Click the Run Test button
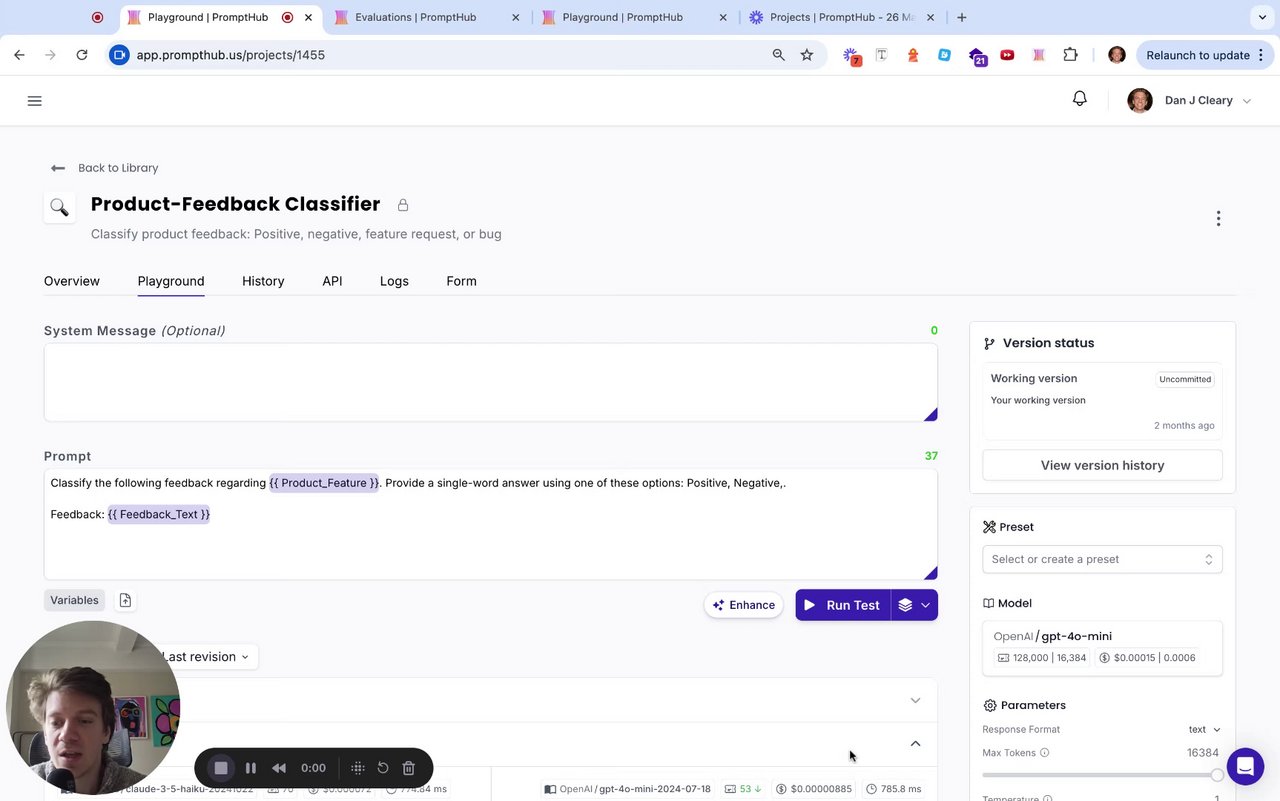 [843, 605]
